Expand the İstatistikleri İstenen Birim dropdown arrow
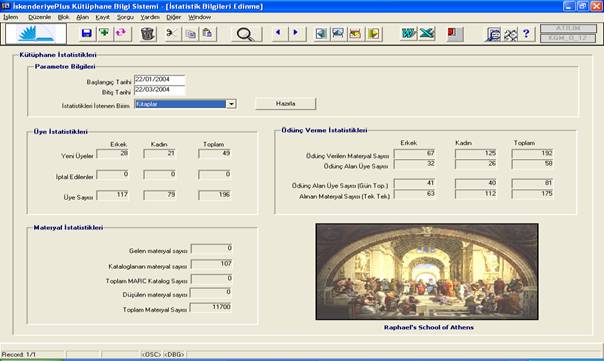This screenshot has width=604, height=361. 231,104
